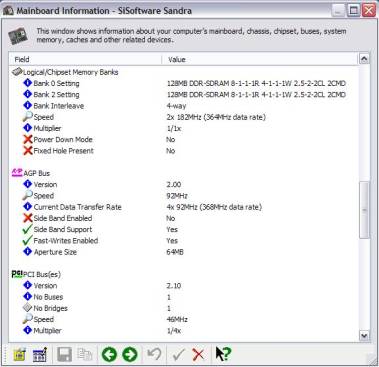Click the refresh undo arrow icon
Image resolution: width=379 pixels, height=367 pixels.
(x=154, y=354)
